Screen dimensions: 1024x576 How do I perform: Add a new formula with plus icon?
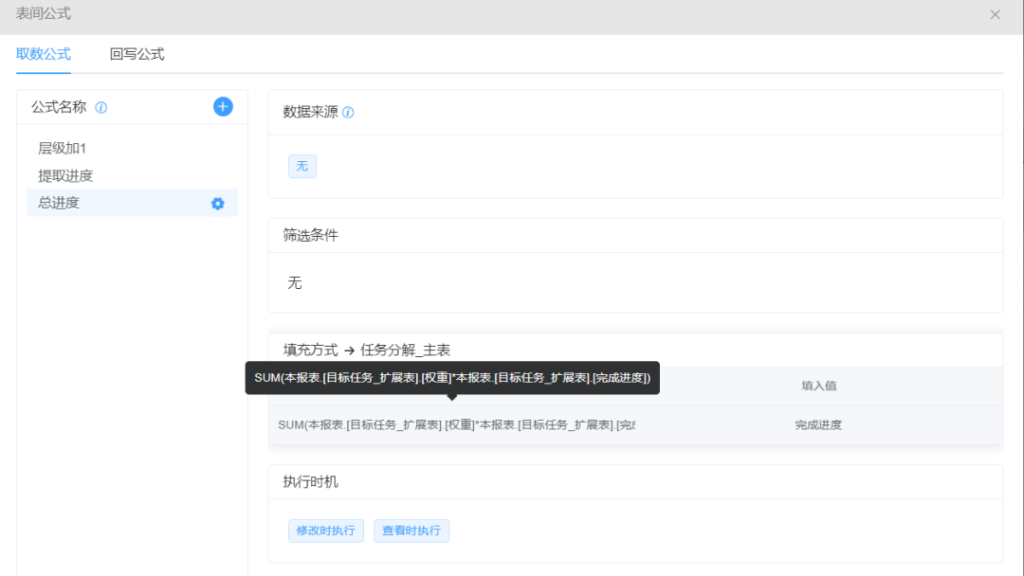pyautogui.click(x=223, y=106)
